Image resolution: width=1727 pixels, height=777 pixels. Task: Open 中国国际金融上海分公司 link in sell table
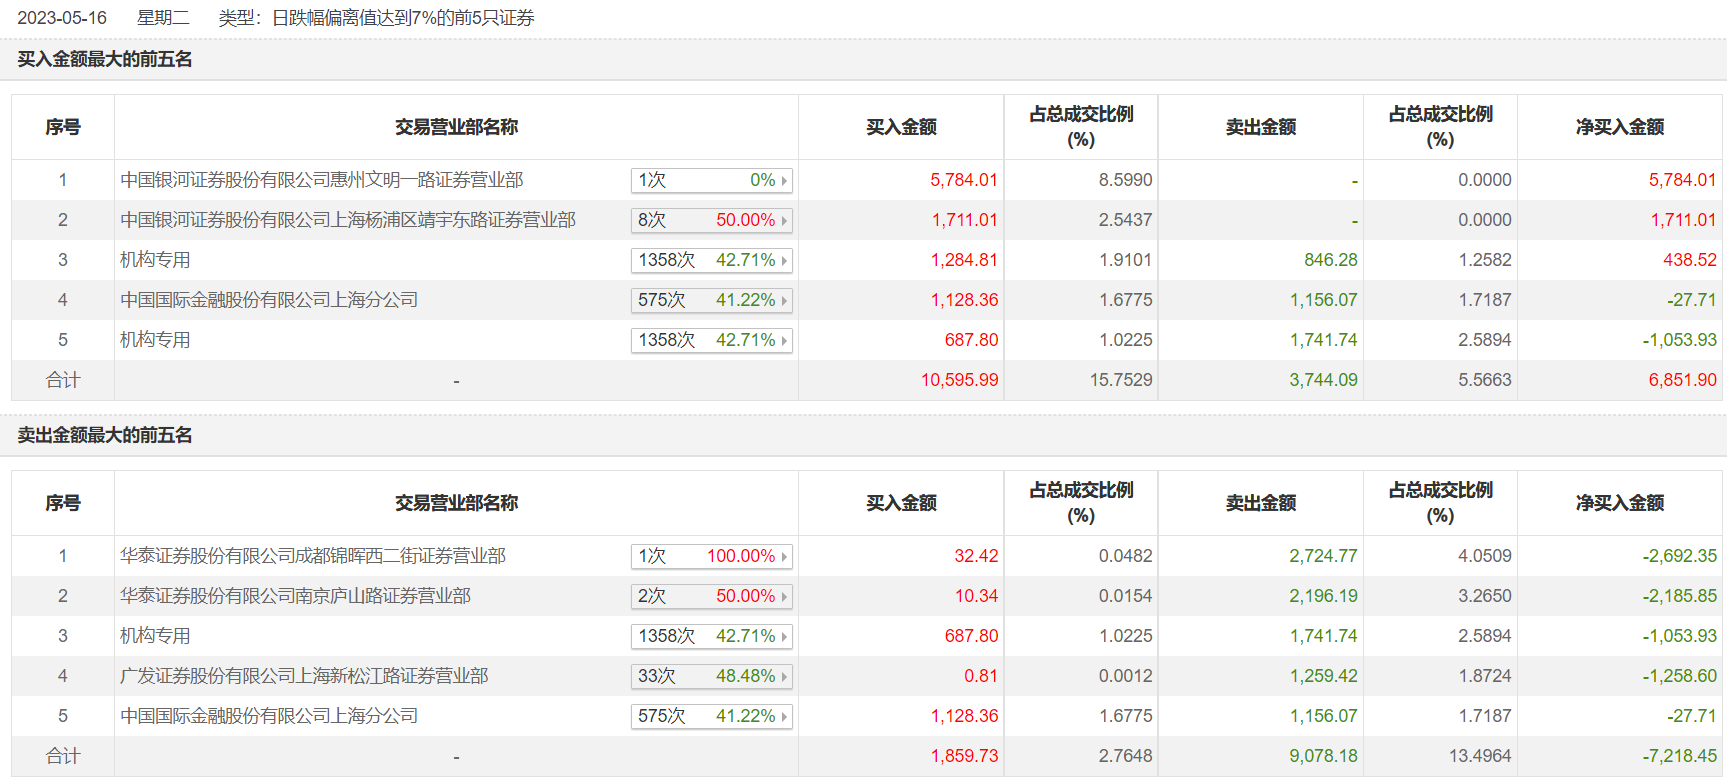(x=268, y=716)
